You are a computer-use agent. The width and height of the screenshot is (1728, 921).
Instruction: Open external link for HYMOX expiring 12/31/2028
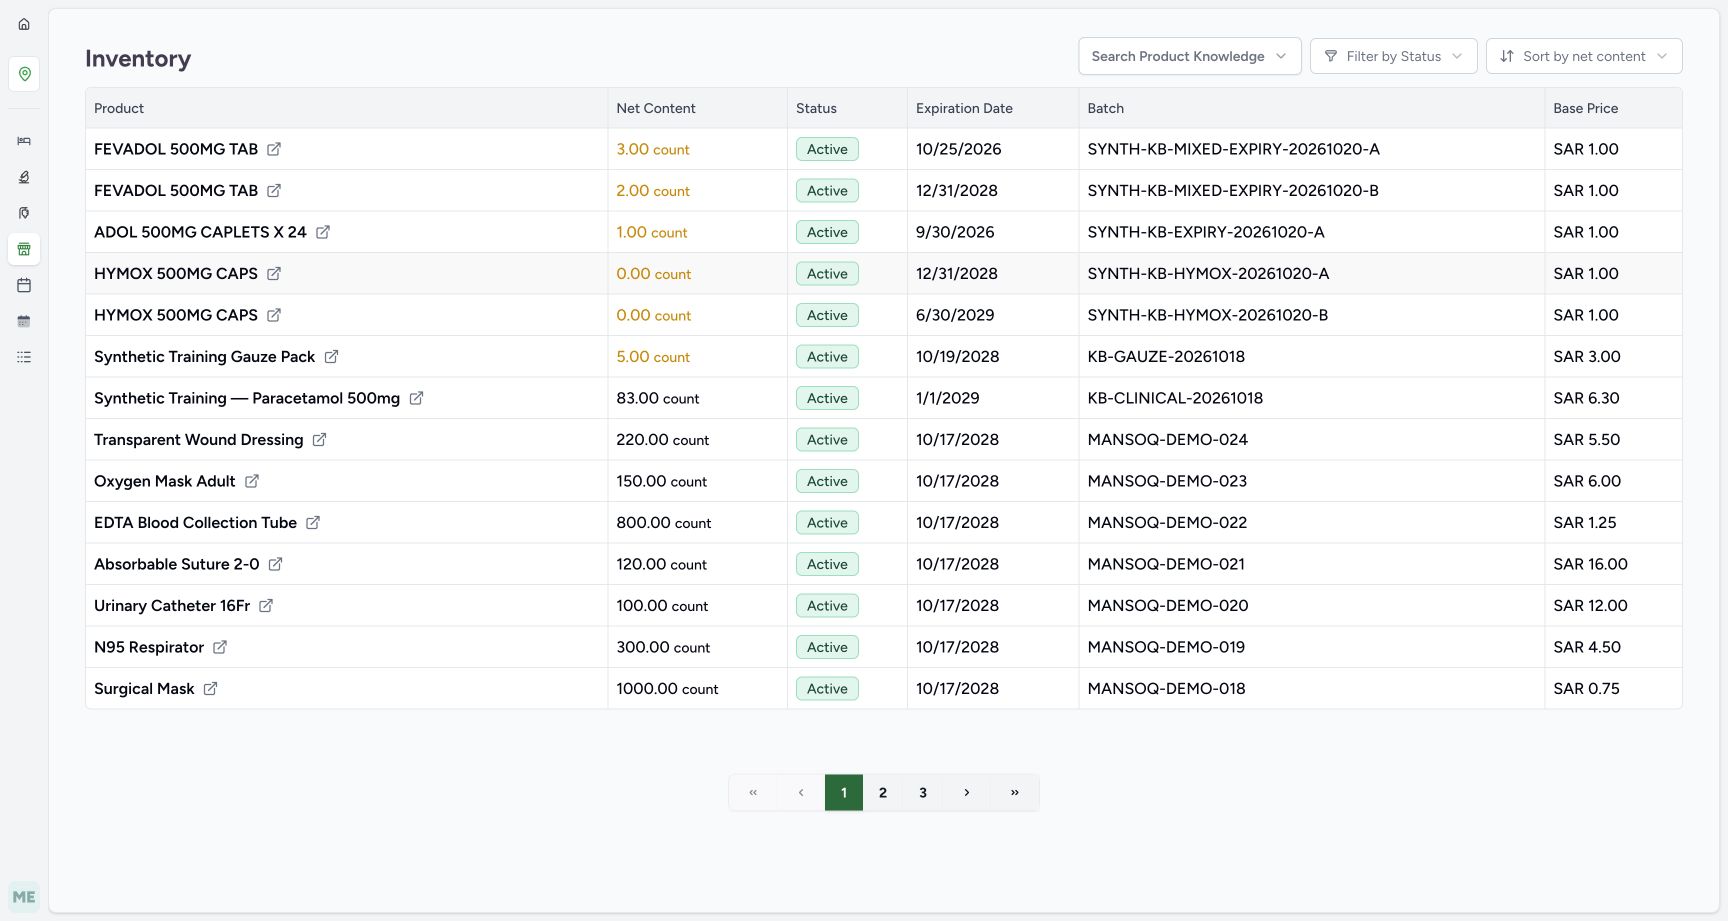(274, 274)
